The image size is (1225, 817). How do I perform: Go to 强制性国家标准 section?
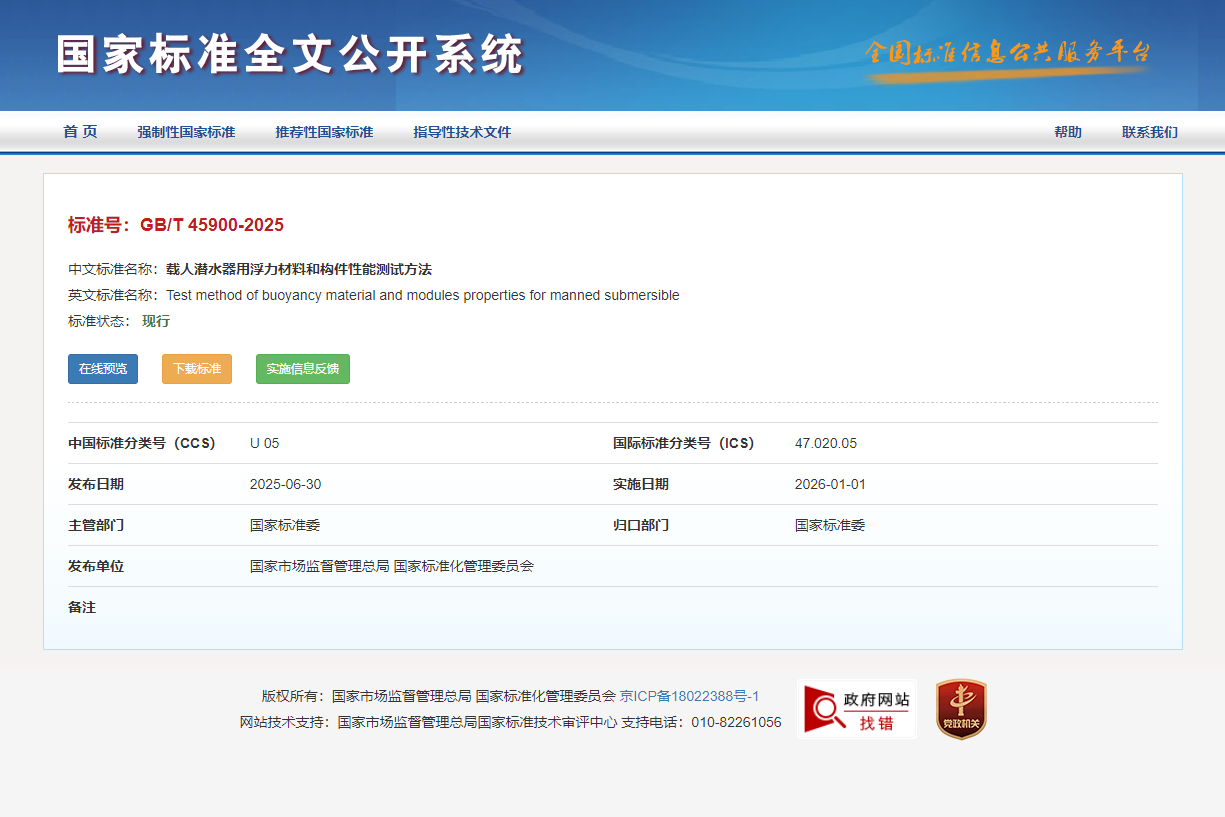click(x=186, y=132)
